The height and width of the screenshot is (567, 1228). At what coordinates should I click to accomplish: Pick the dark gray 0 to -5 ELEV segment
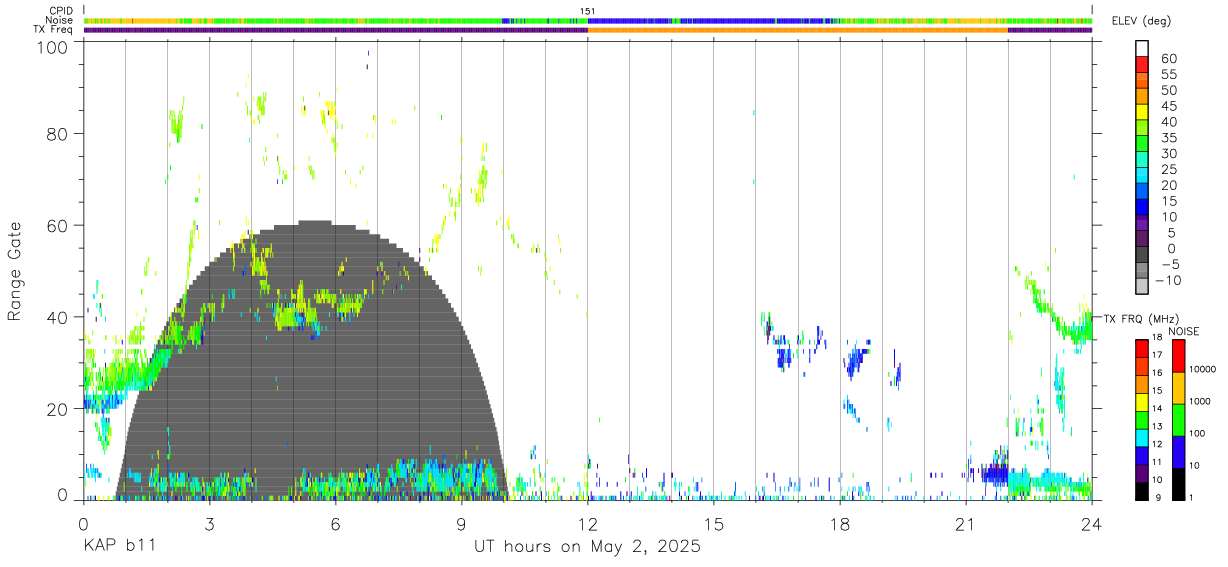(1142, 255)
